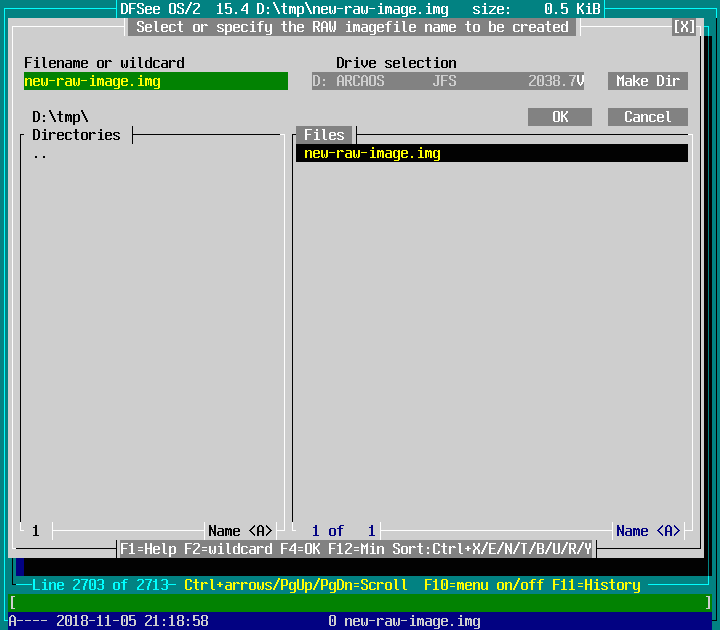720x630 pixels.
Task: Toggle the Name <A> sort in Files pane
Action: 648,531
